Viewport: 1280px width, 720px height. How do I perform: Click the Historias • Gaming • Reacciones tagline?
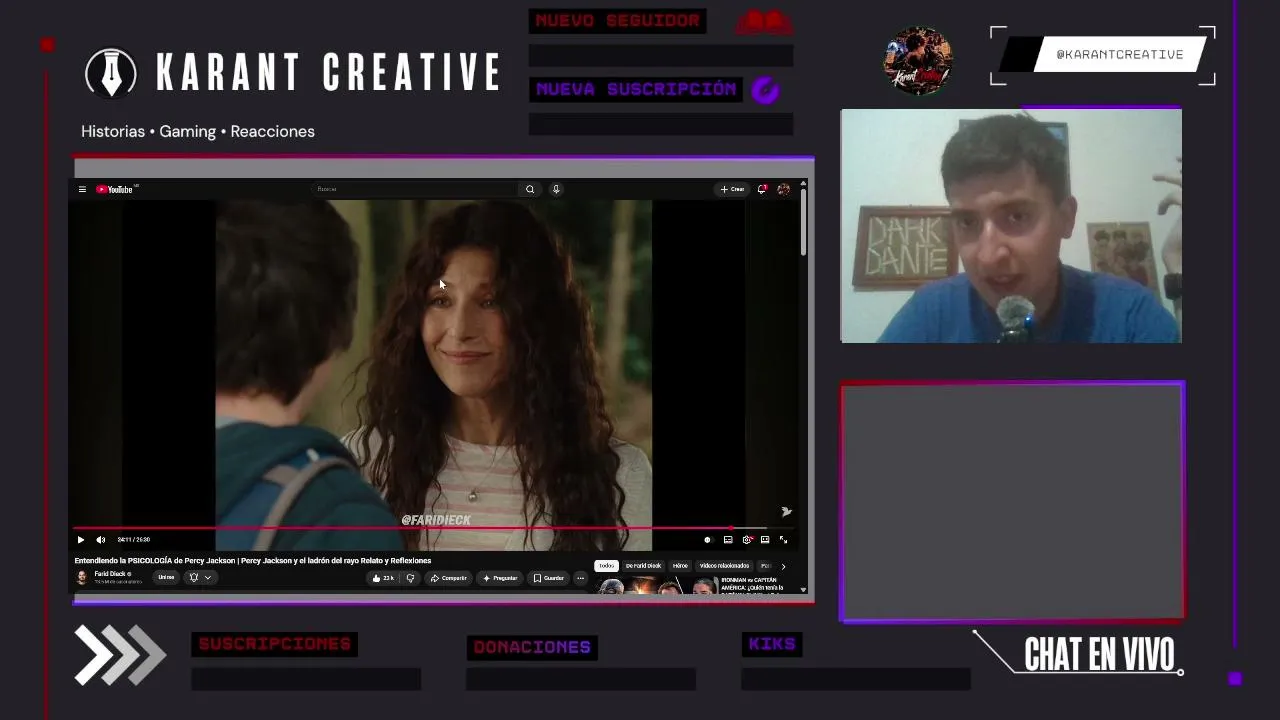click(198, 131)
